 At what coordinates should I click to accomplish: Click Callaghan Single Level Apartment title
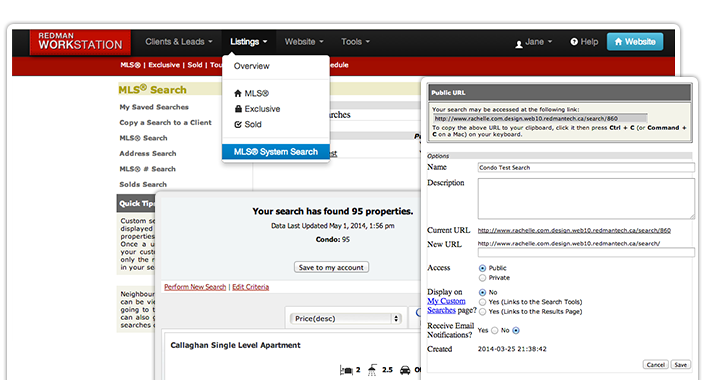coord(235,345)
